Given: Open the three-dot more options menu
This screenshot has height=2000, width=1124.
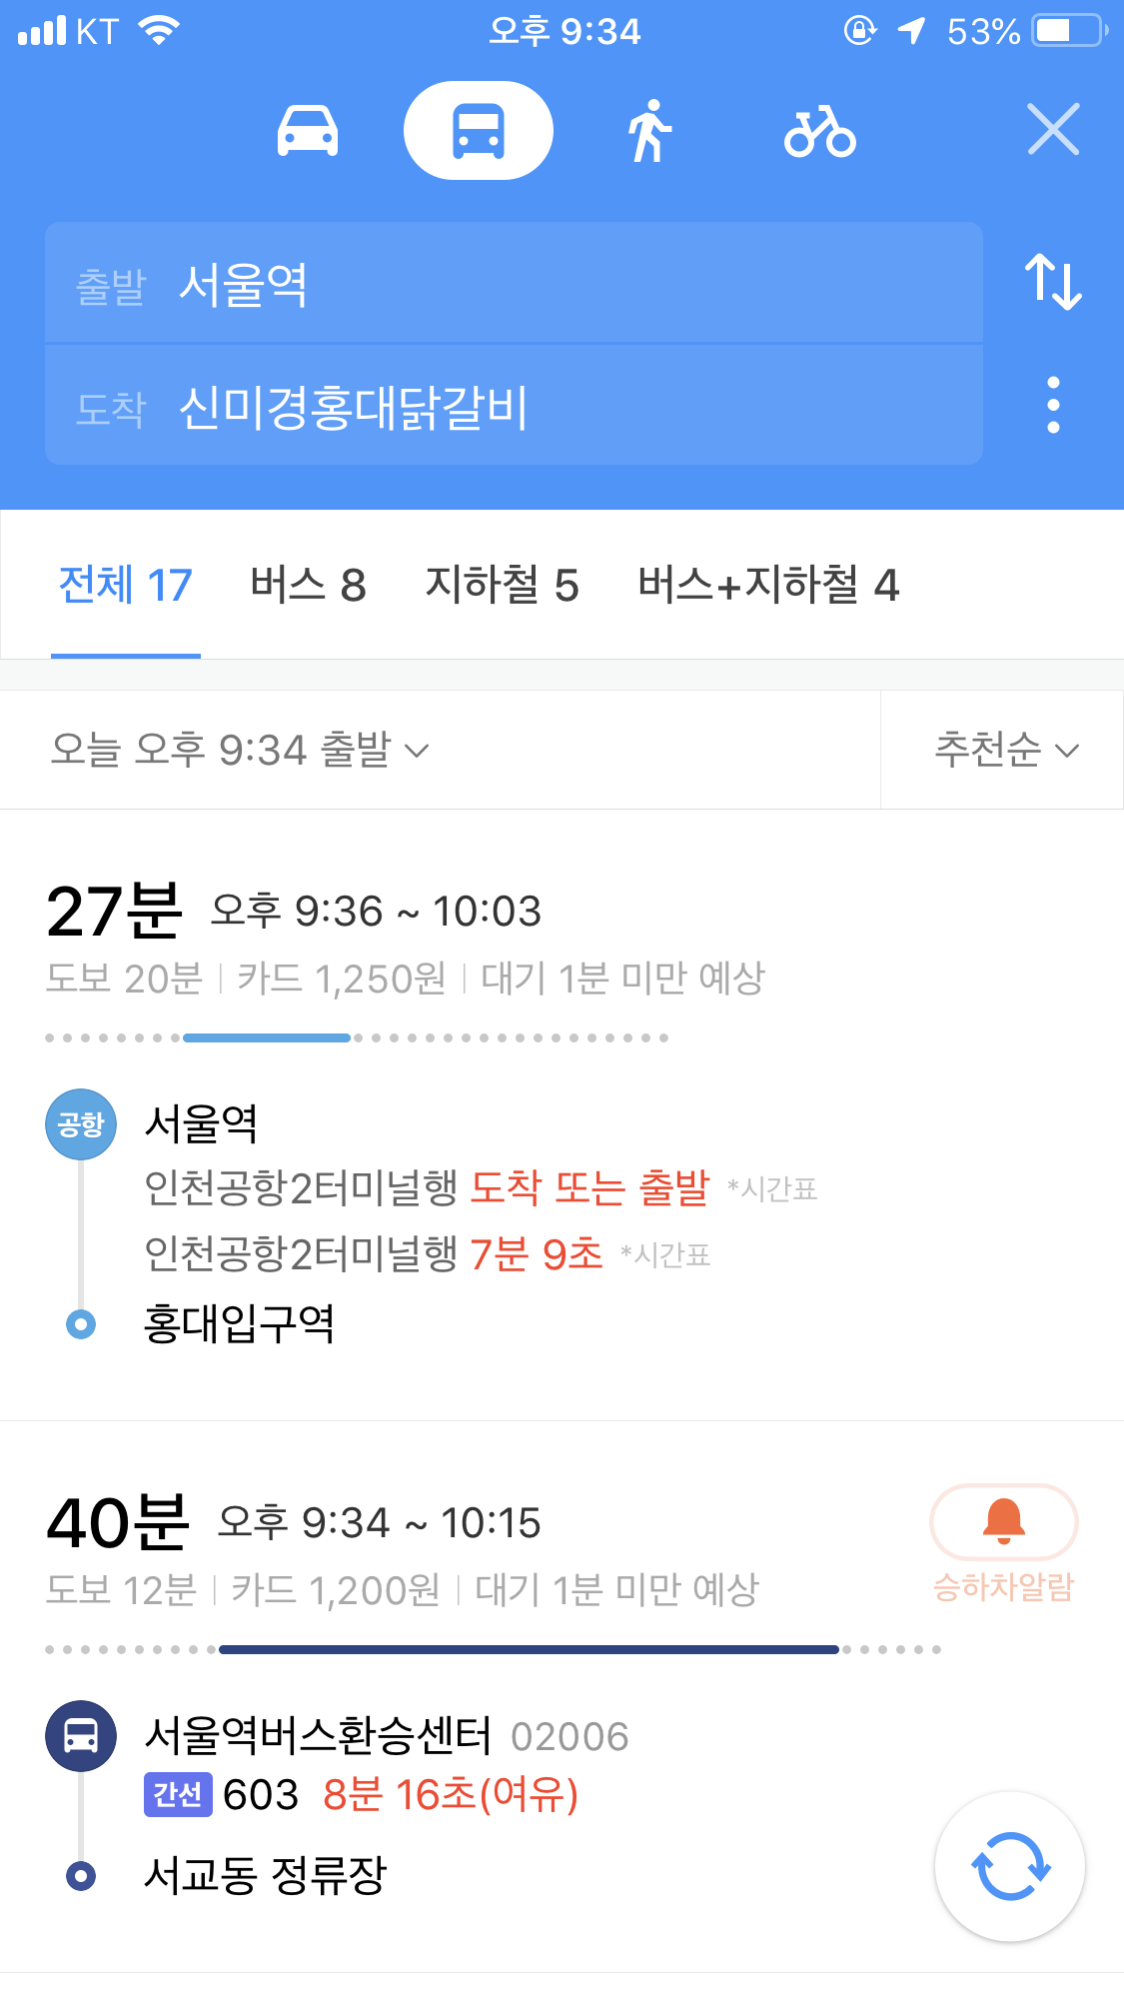Looking at the screenshot, I should (x=1052, y=405).
